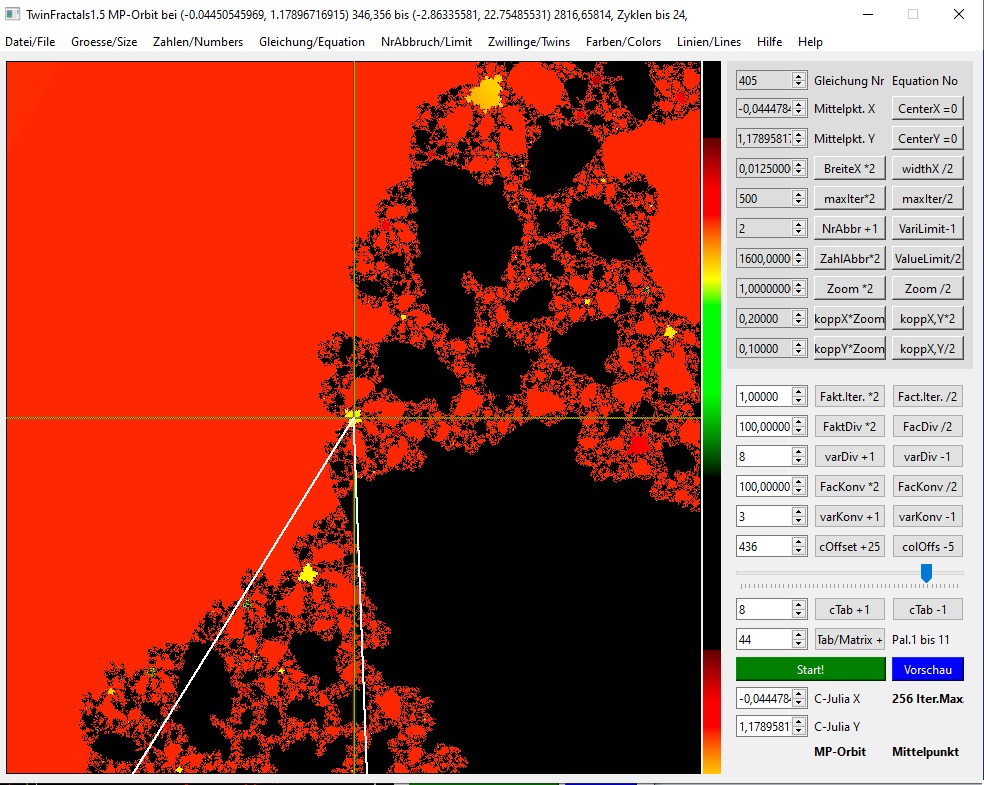
Task: Click the varDiv +1 button
Action: (850, 457)
